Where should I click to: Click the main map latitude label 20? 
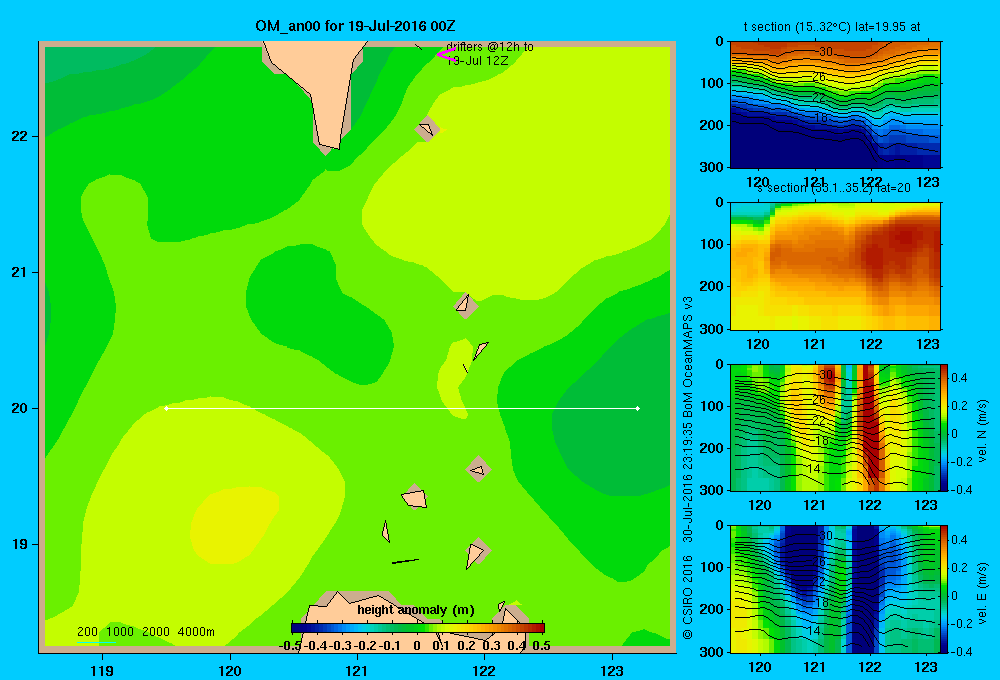pyautogui.click(x=19, y=408)
